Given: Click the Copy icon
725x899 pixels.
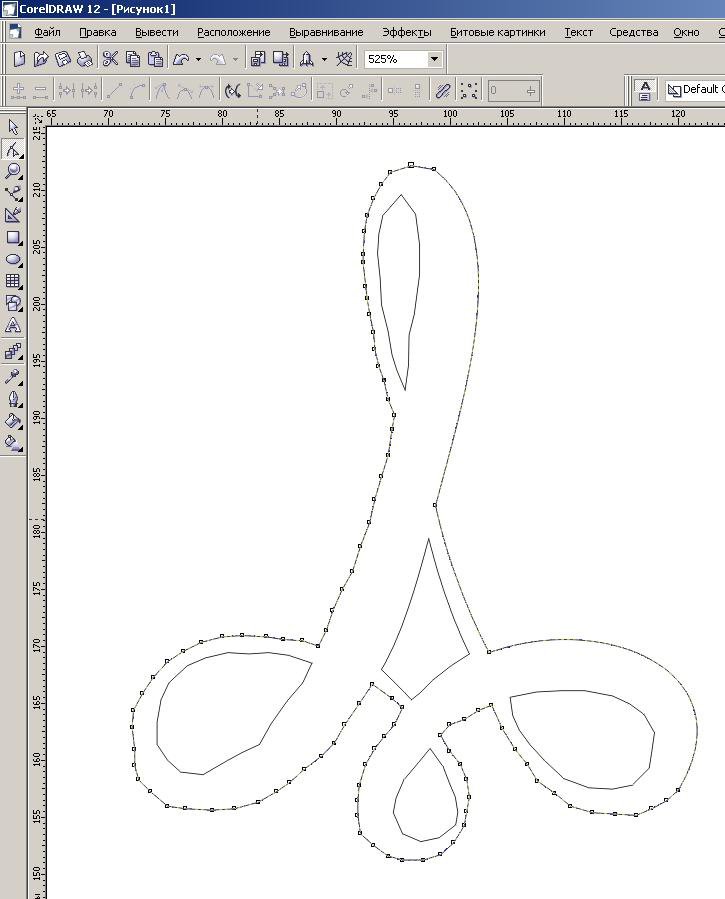Looking at the screenshot, I should pos(132,59).
